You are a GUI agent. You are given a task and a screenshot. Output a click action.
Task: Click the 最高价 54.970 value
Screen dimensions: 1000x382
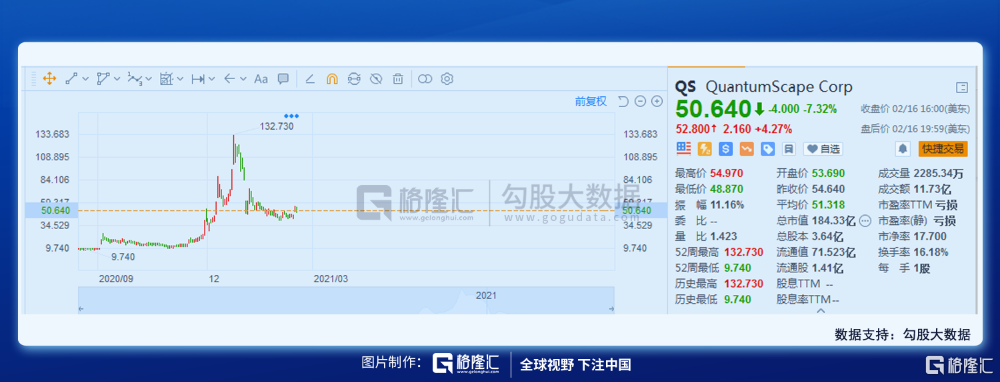(x=726, y=173)
